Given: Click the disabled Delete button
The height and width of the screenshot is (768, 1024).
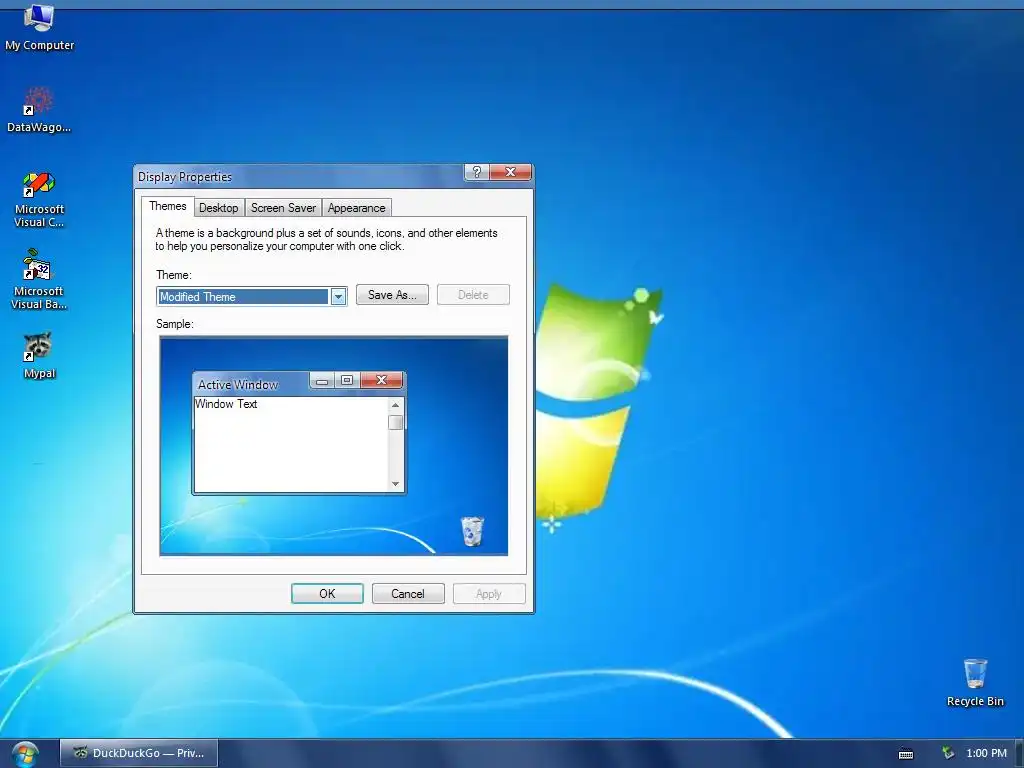Looking at the screenshot, I should pyautogui.click(x=473, y=295).
